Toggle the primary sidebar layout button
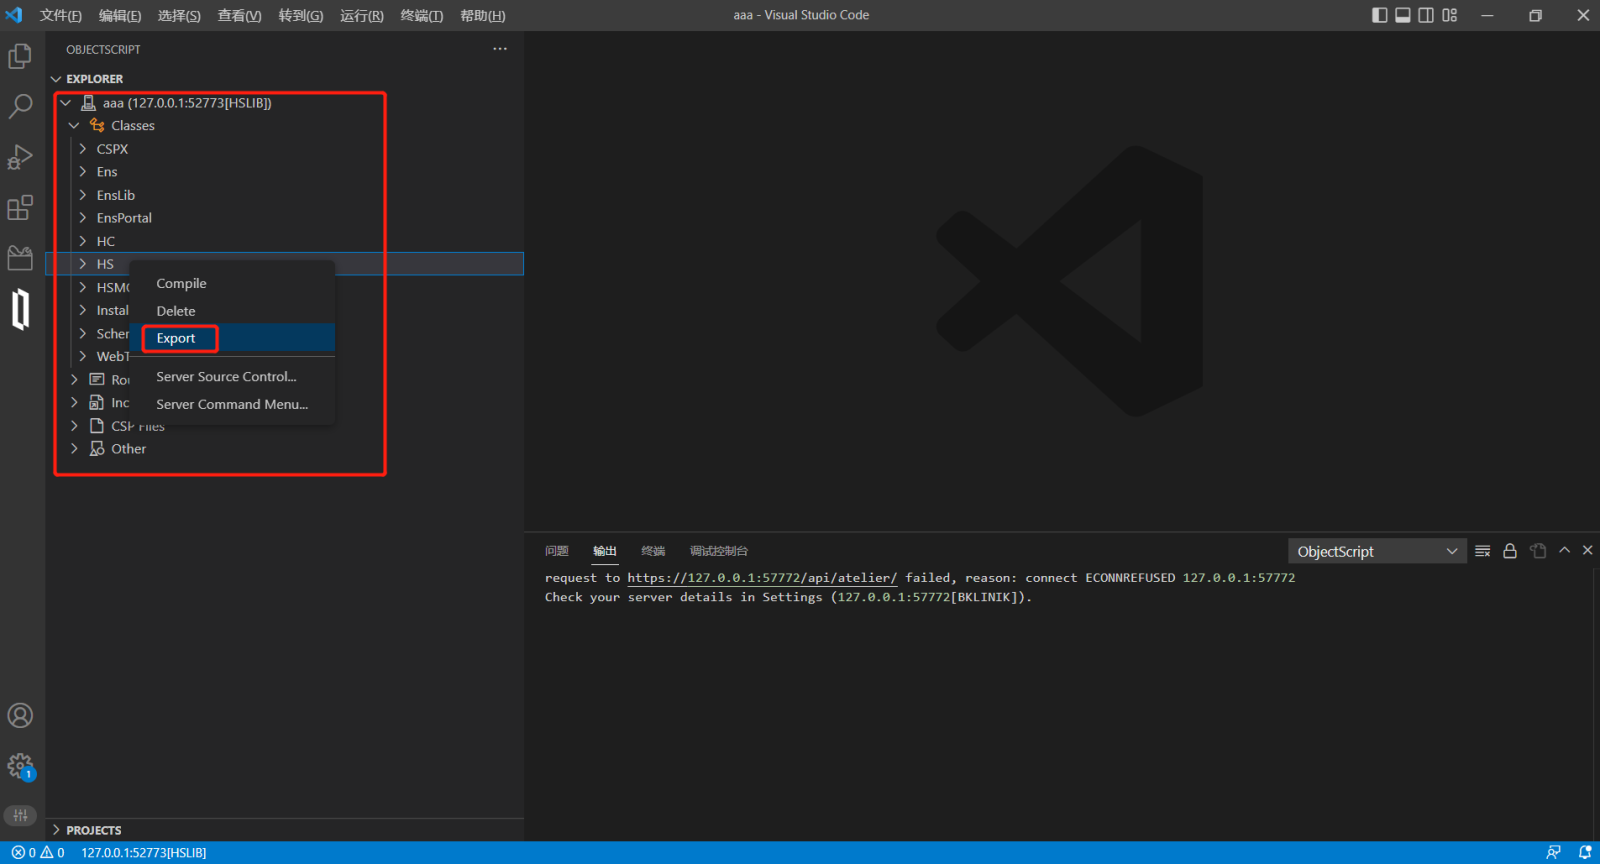Image resolution: width=1600 pixels, height=864 pixels. (x=1379, y=15)
